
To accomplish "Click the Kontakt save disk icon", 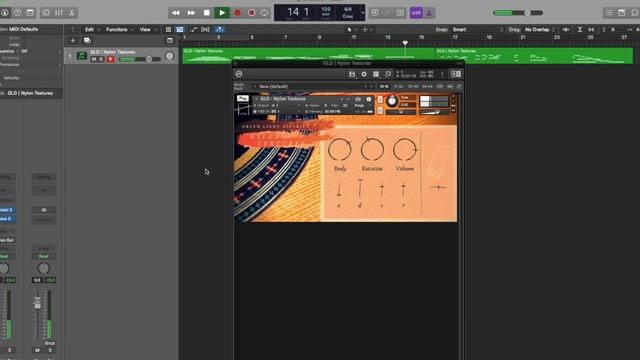I will pos(352,74).
